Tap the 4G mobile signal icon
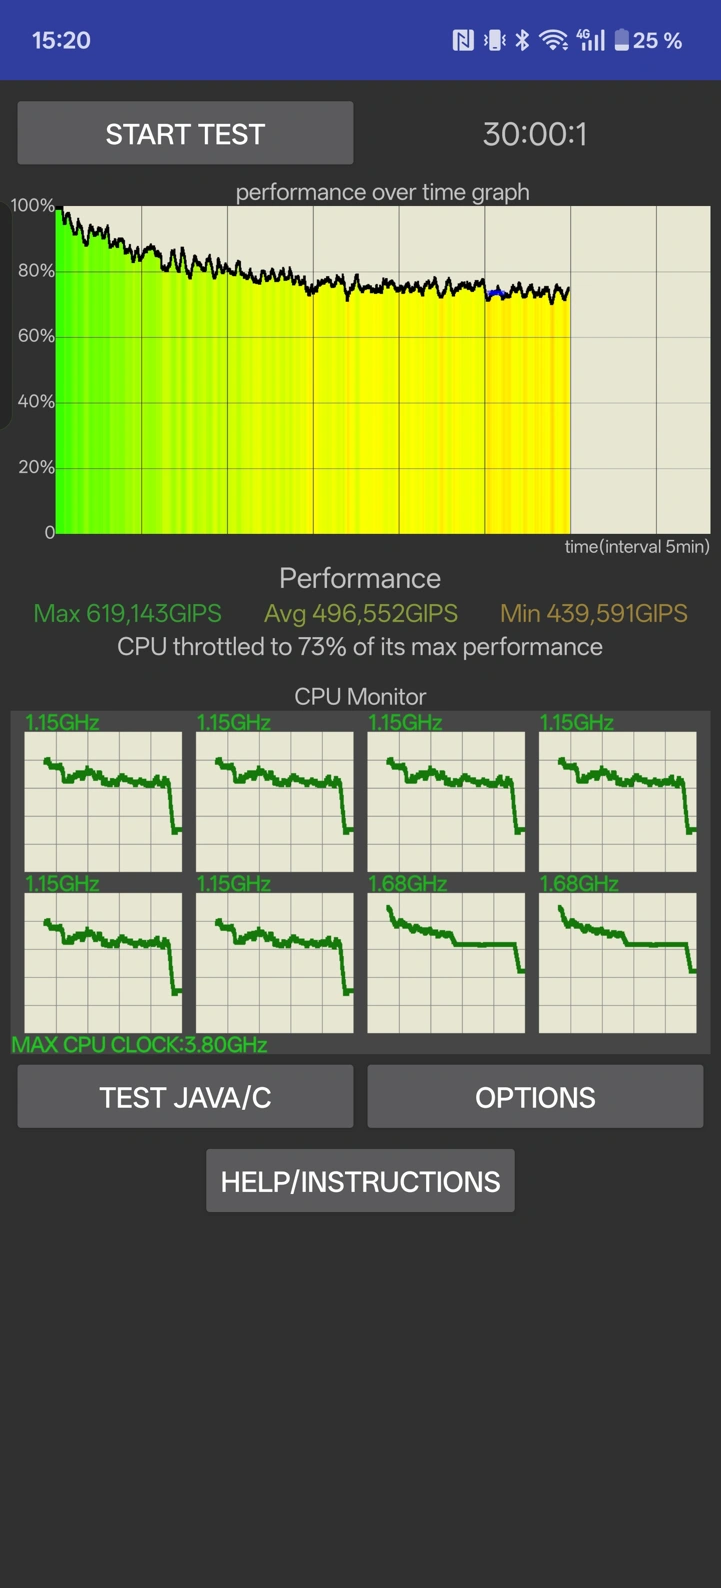721x1588 pixels. [x=591, y=40]
